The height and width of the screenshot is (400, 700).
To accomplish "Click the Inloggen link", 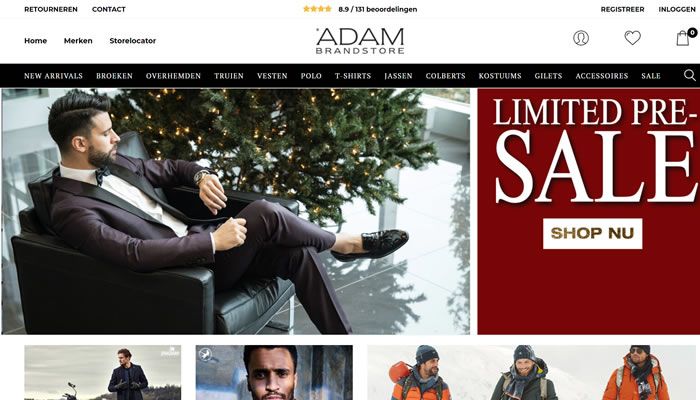I will [x=677, y=9].
